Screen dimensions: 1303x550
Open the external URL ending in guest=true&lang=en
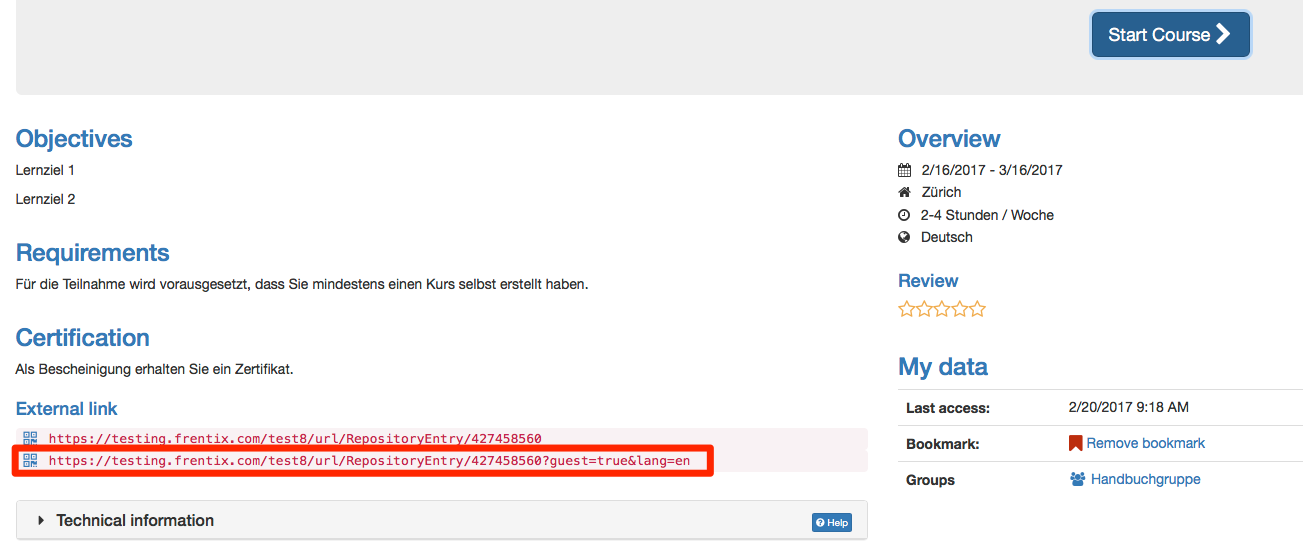tap(369, 461)
